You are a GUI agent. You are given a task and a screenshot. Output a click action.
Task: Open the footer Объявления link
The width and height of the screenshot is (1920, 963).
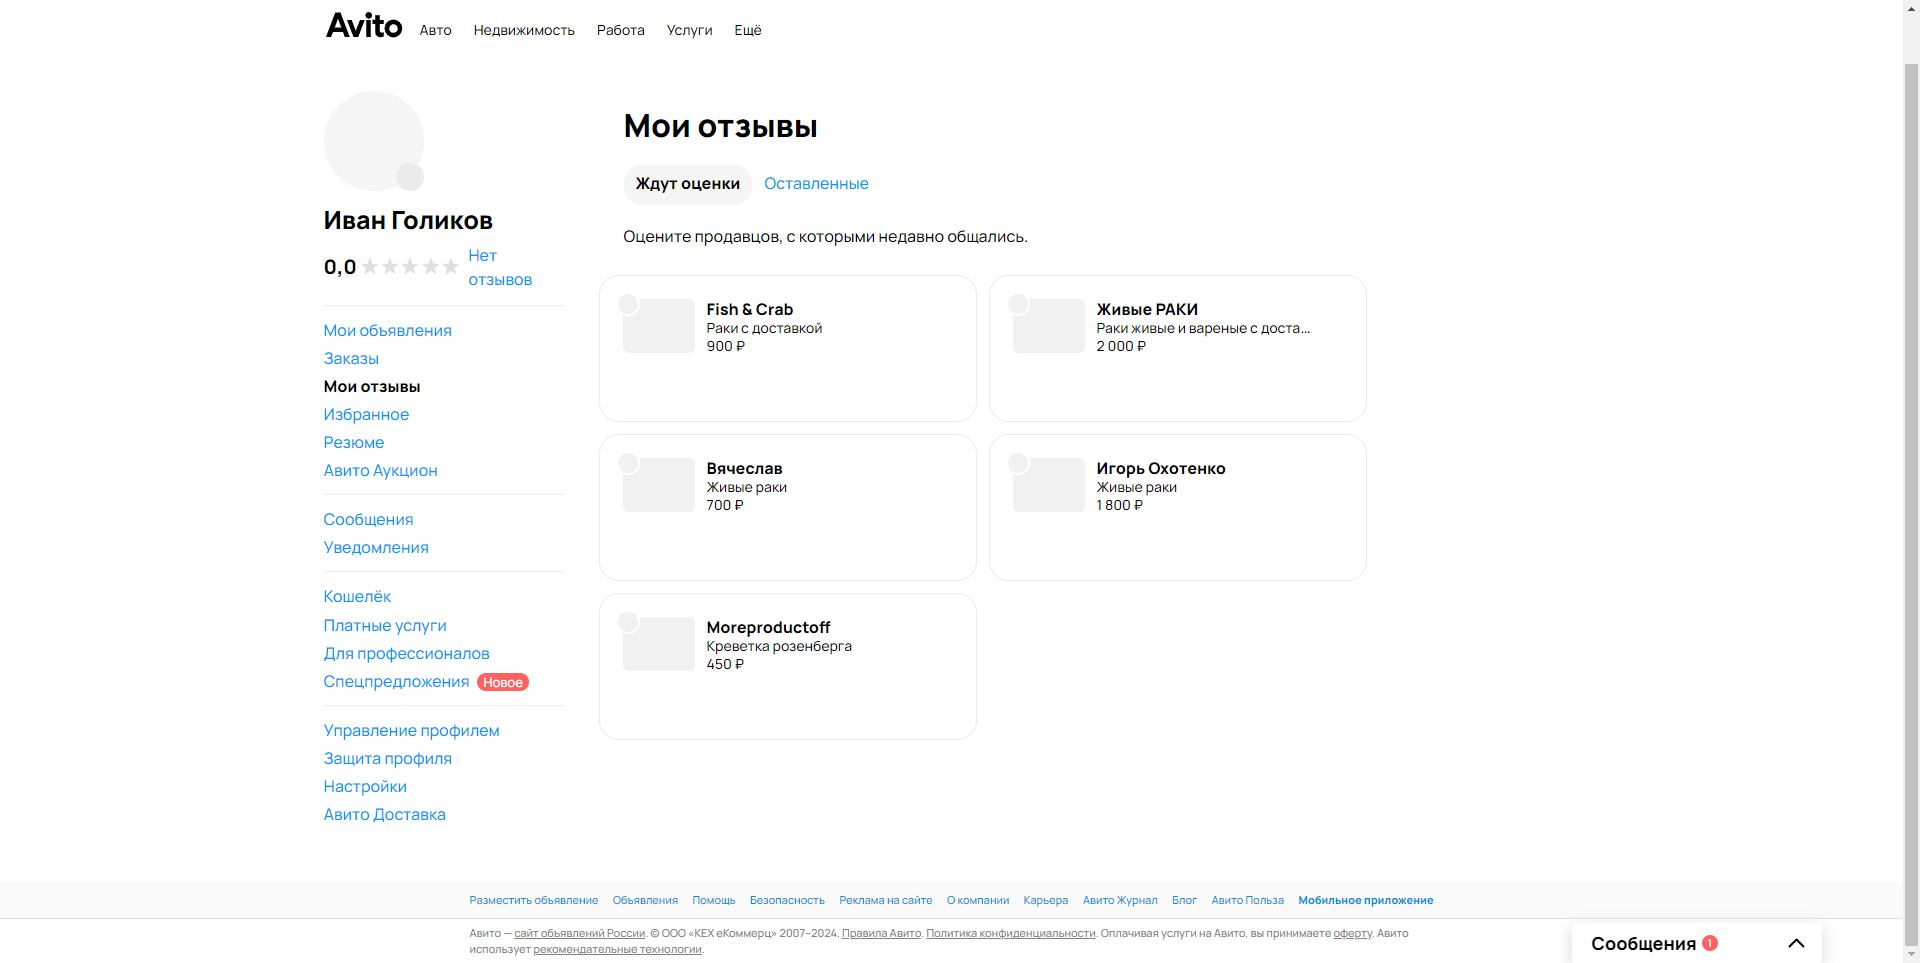coord(645,900)
